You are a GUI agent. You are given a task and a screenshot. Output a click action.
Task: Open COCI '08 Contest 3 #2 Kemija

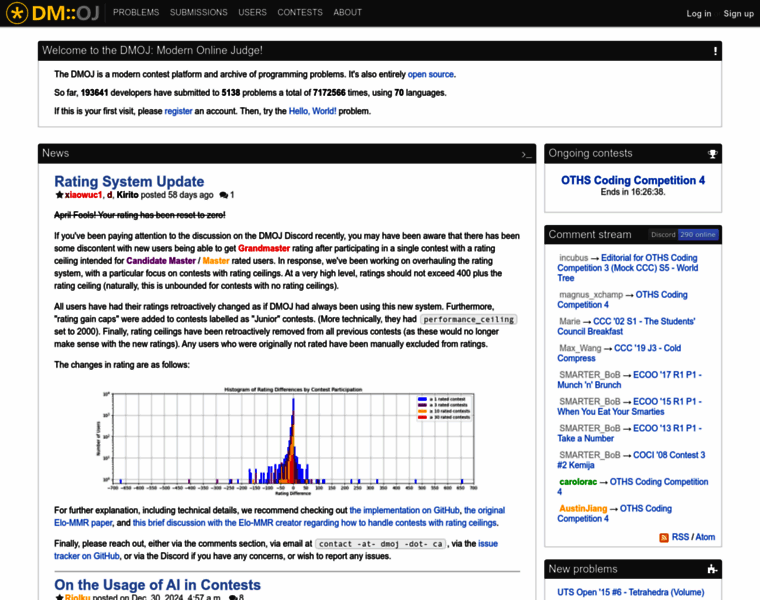[631, 460]
